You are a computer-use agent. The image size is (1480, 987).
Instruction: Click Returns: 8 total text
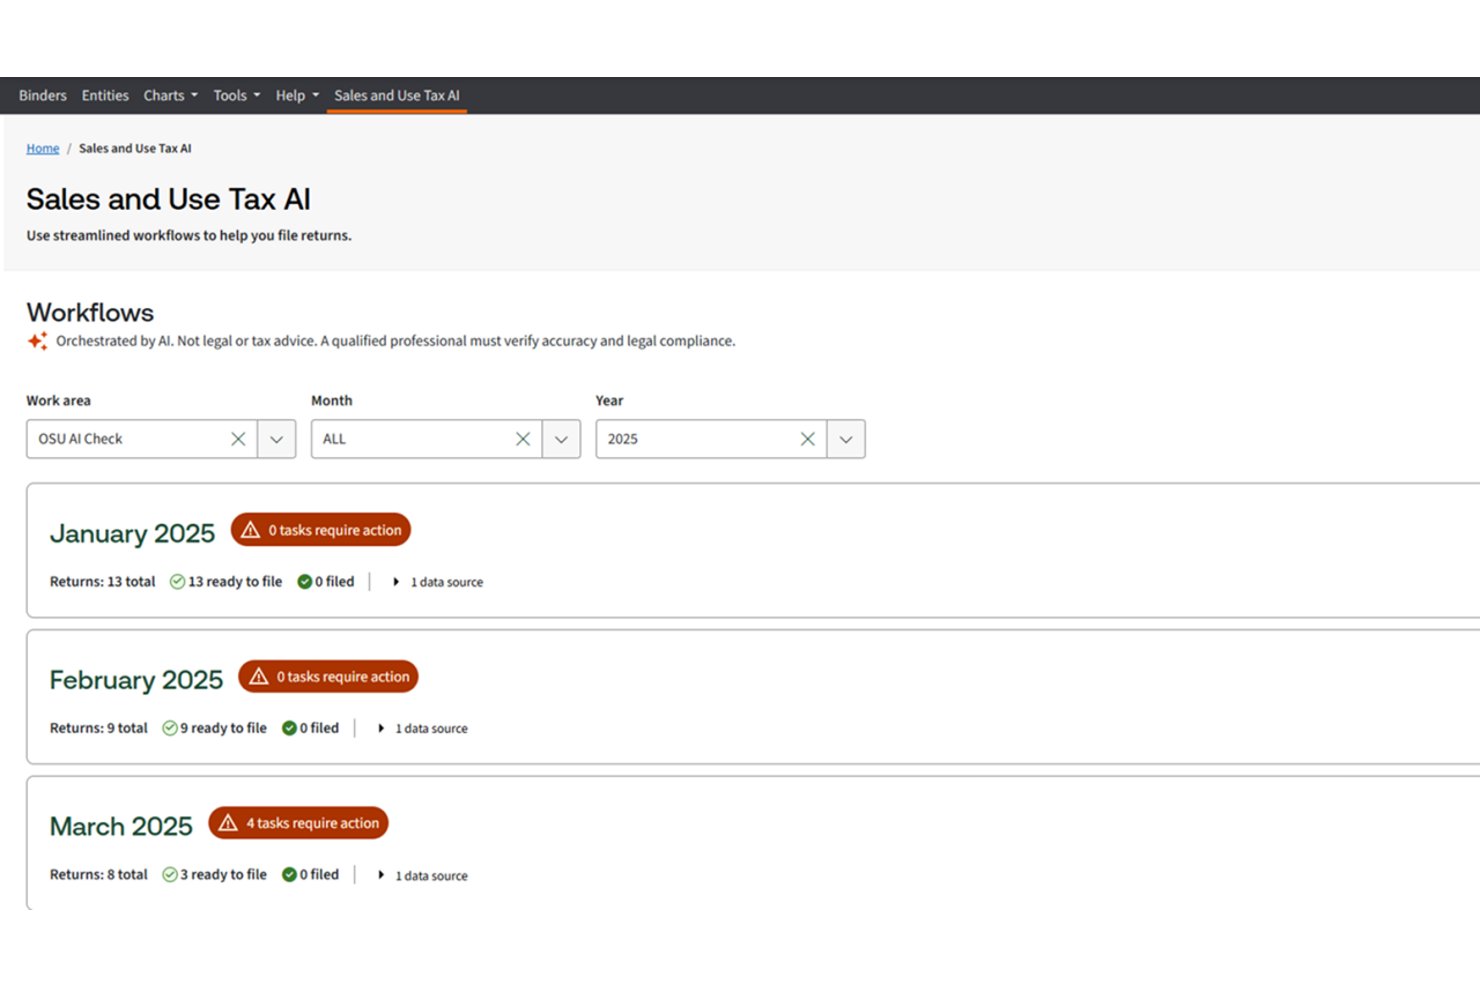(x=99, y=875)
